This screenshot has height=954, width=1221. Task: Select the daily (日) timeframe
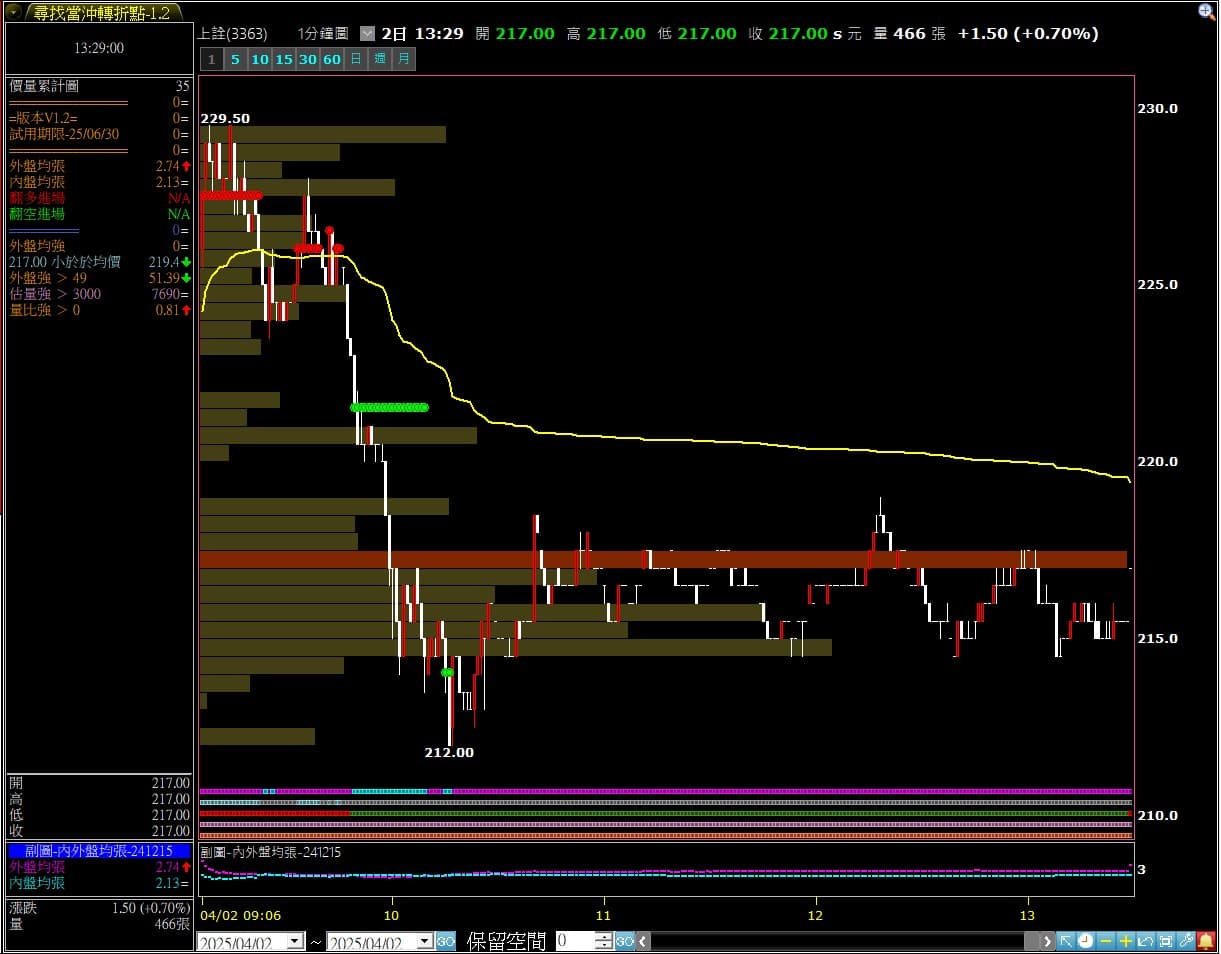(x=356, y=59)
